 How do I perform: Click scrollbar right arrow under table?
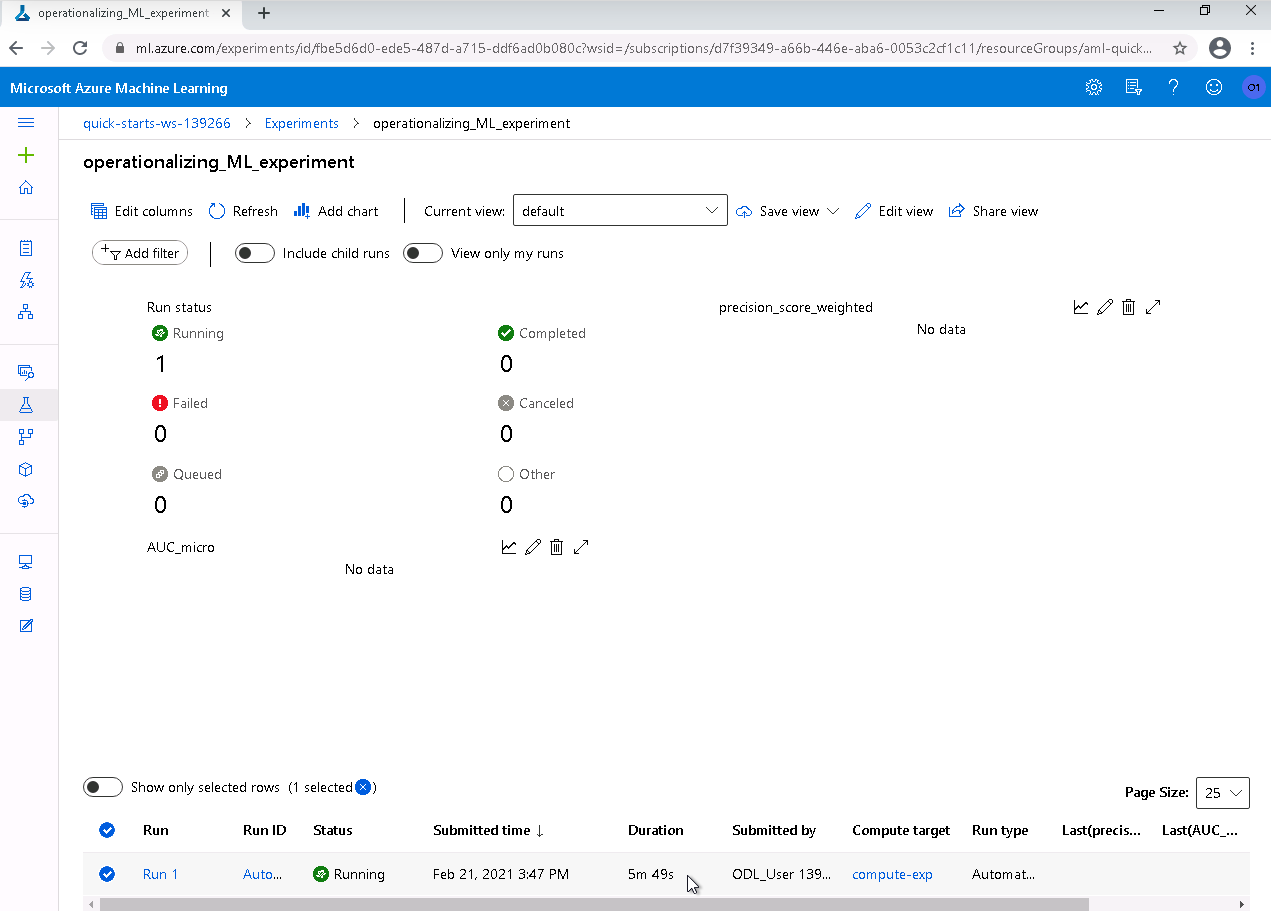[1242, 904]
